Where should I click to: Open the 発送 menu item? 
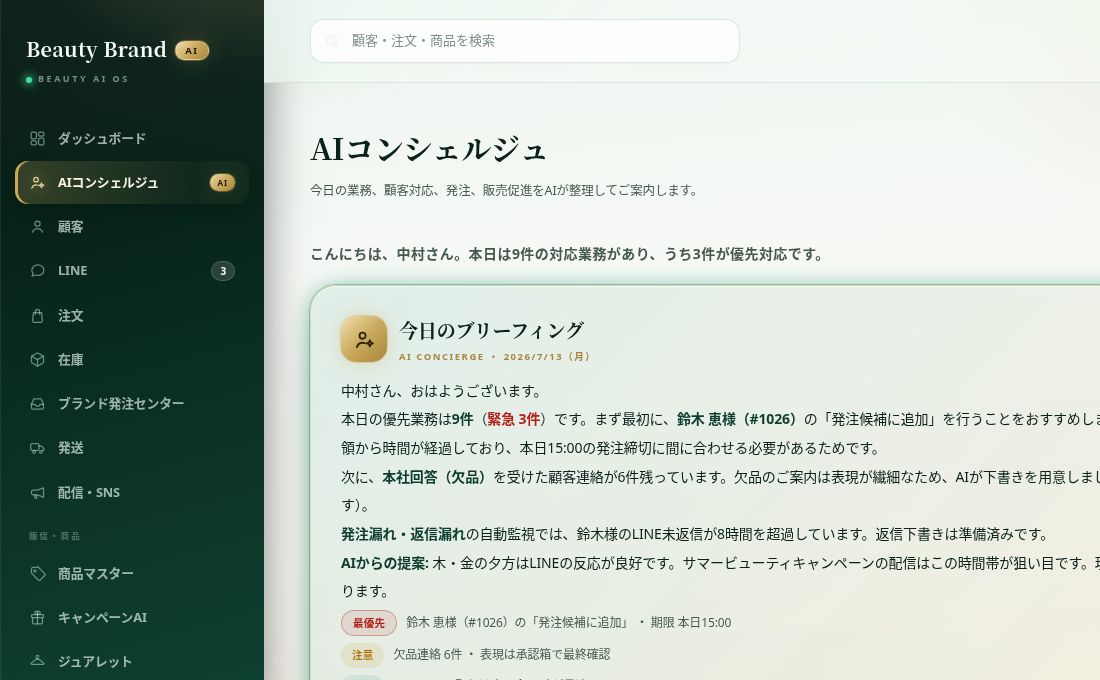click(132, 448)
